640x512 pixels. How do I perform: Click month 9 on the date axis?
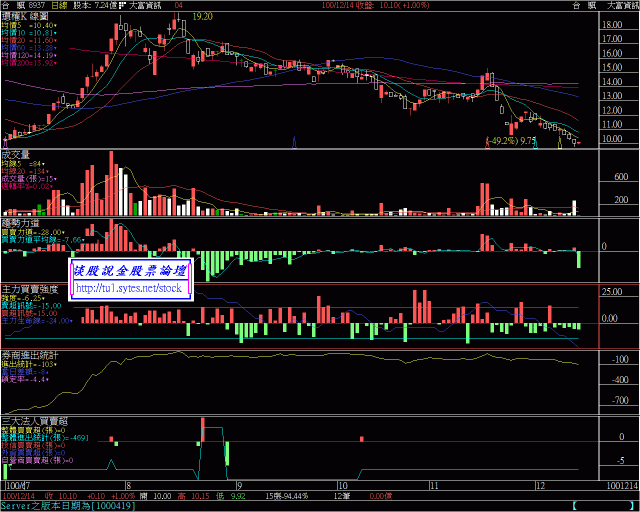(x=240, y=486)
